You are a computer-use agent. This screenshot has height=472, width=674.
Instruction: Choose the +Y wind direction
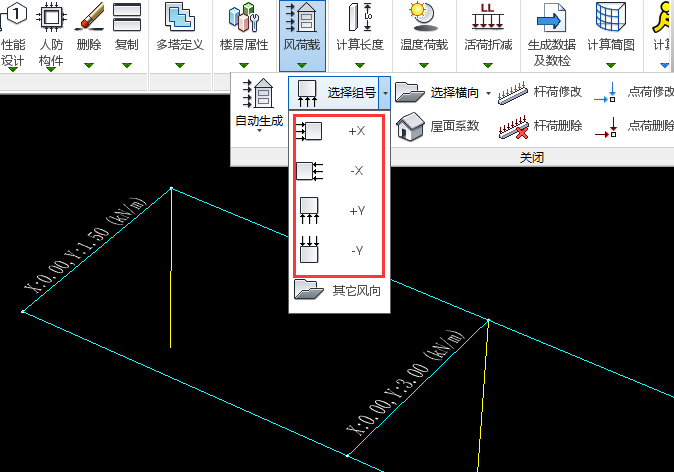pyautogui.click(x=339, y=211)
